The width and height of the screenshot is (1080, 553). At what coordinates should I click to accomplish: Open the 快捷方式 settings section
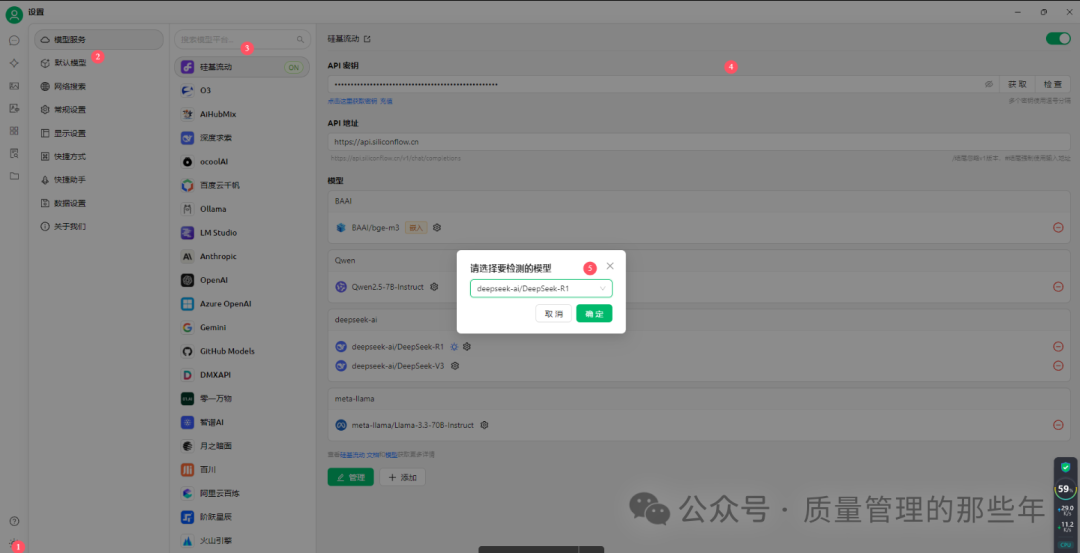click(x=98, y=156)
